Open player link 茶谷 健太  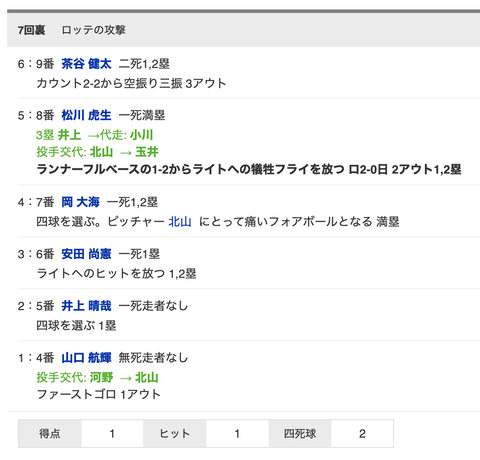[x=86, y=64]
